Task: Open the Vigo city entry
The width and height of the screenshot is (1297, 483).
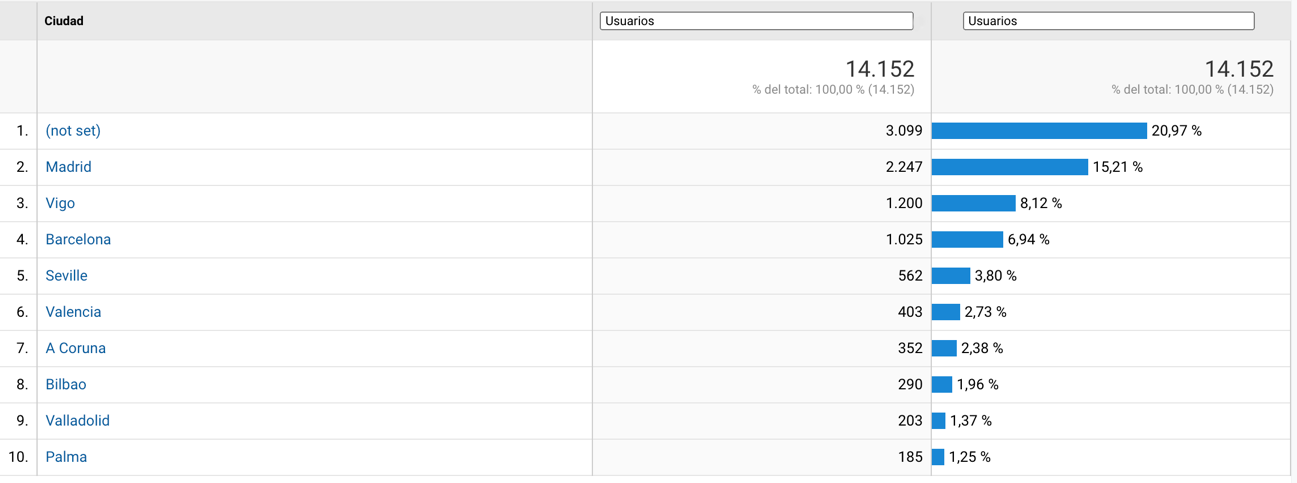Action: pyautogui.click(x=60, y=203)
